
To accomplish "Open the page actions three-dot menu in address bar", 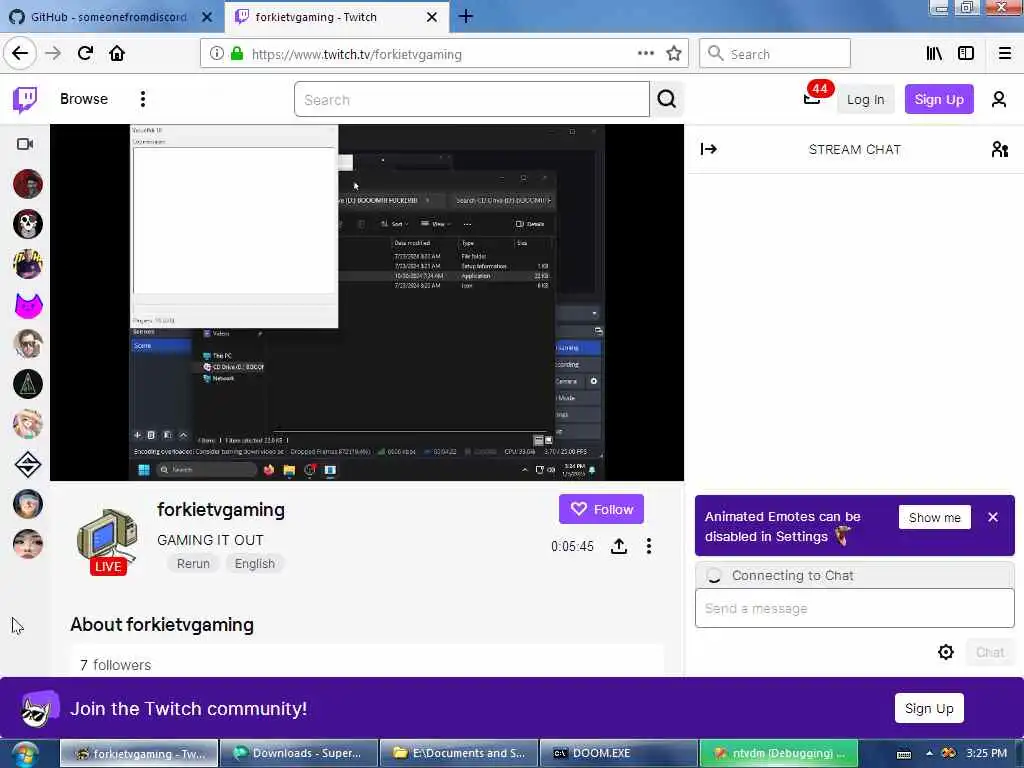I will [x=645, y=54].
